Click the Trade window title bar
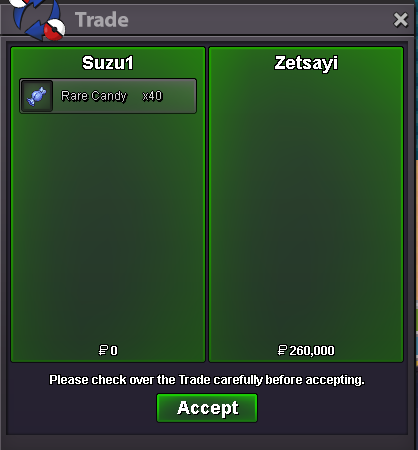 [233, 20]
